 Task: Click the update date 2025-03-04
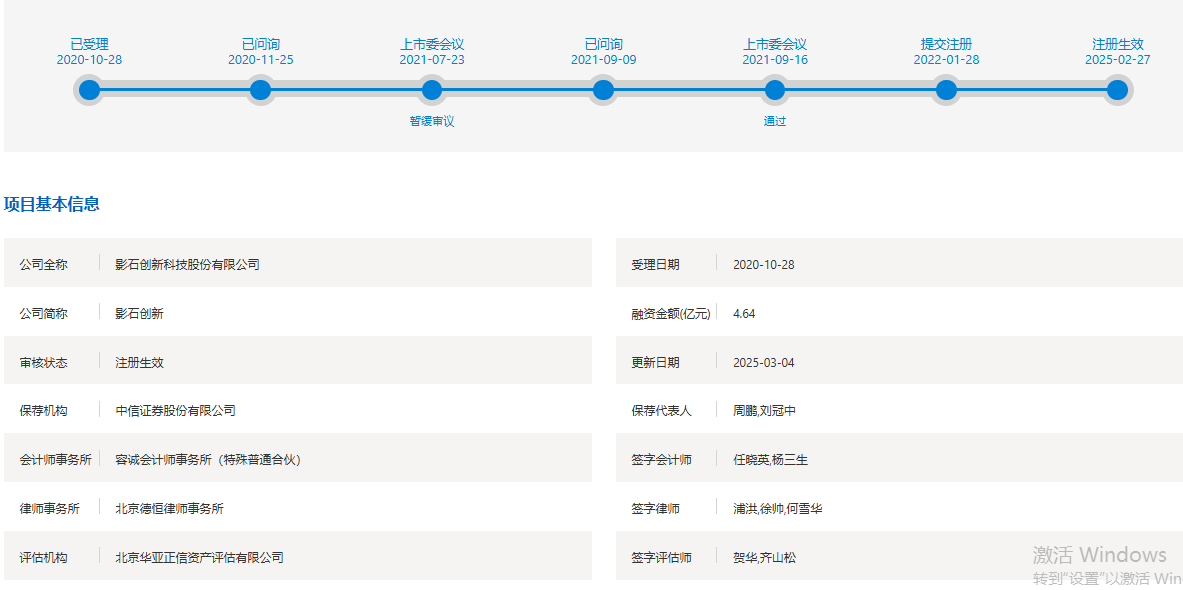pyautogui.click(x=764, y=363)
